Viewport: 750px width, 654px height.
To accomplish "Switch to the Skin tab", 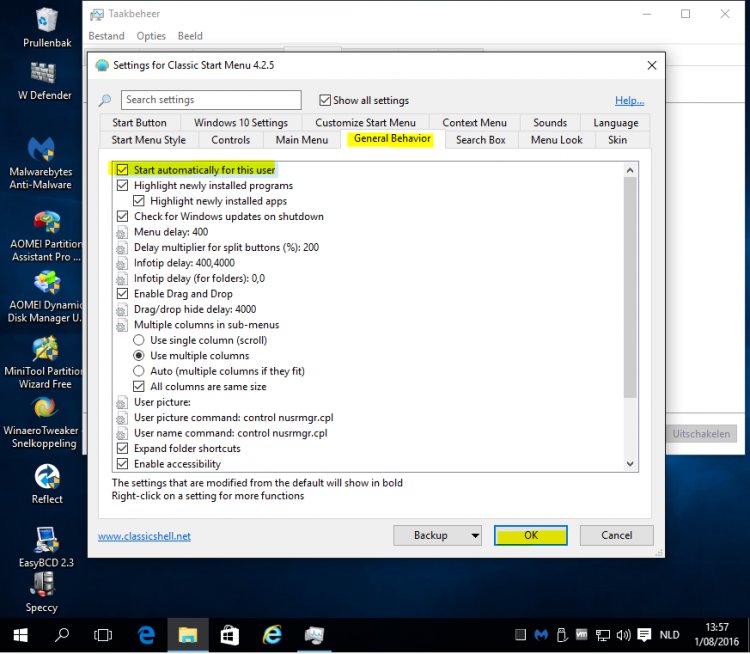I will tap(617, 140).
